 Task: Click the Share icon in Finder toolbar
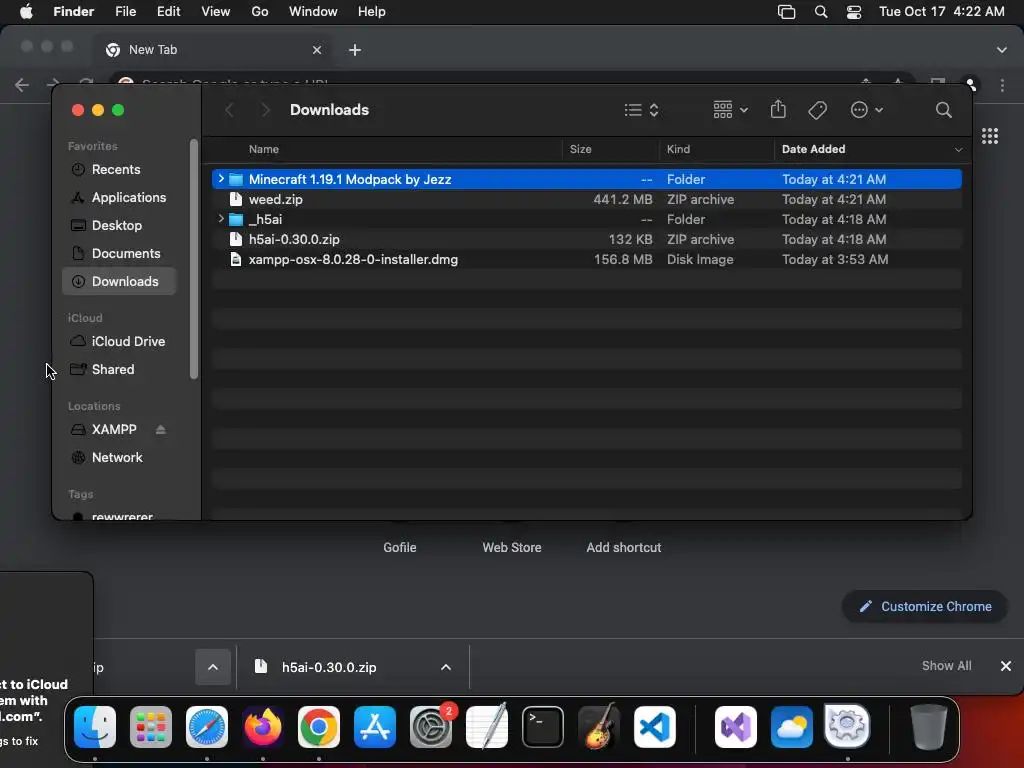pyautogui.click(x=778, y=109)
